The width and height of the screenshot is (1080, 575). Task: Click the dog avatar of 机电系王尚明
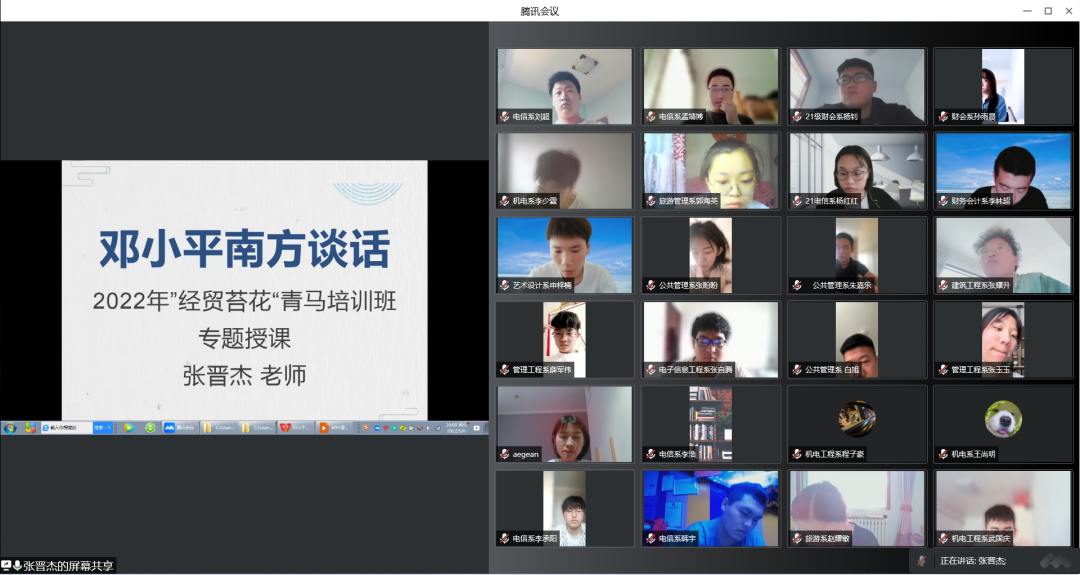1003,419
